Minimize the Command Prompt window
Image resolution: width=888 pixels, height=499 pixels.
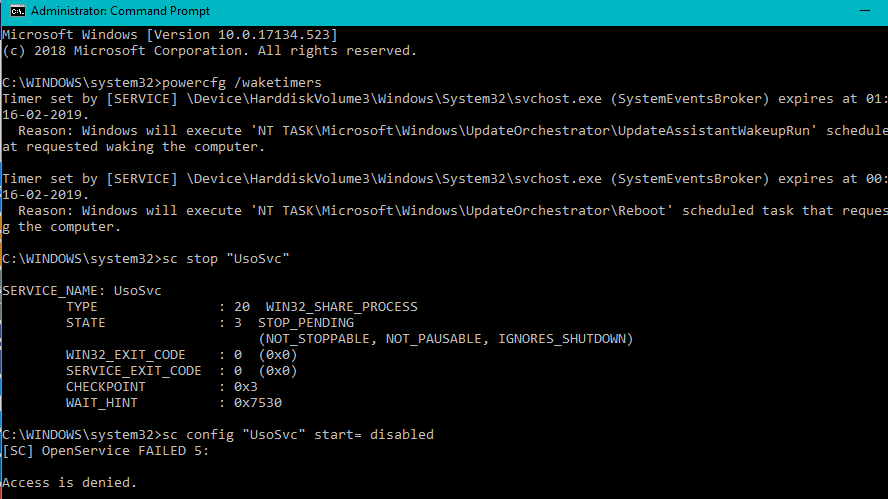(x=865, y=11)
